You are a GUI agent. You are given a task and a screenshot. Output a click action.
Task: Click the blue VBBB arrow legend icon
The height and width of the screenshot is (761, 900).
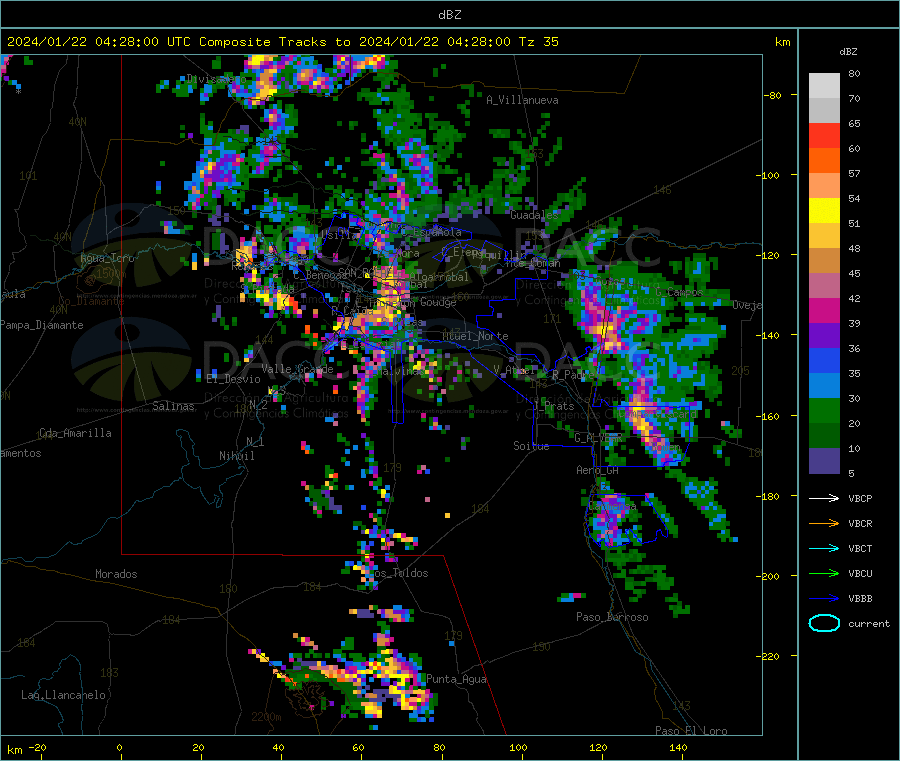point(824,599)
